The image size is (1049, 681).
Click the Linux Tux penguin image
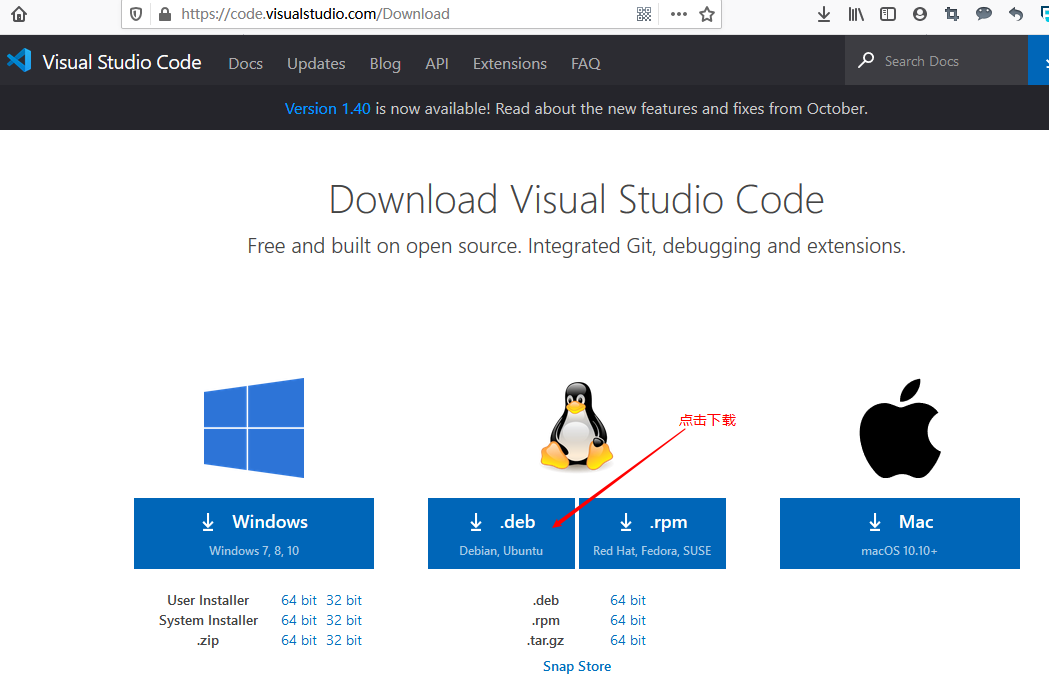pyautogui.click(x=577, y=426)
